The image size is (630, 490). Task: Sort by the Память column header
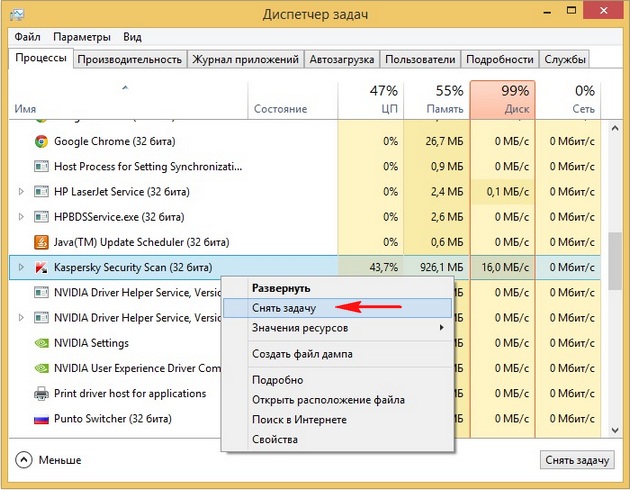(x=436, y=100)
